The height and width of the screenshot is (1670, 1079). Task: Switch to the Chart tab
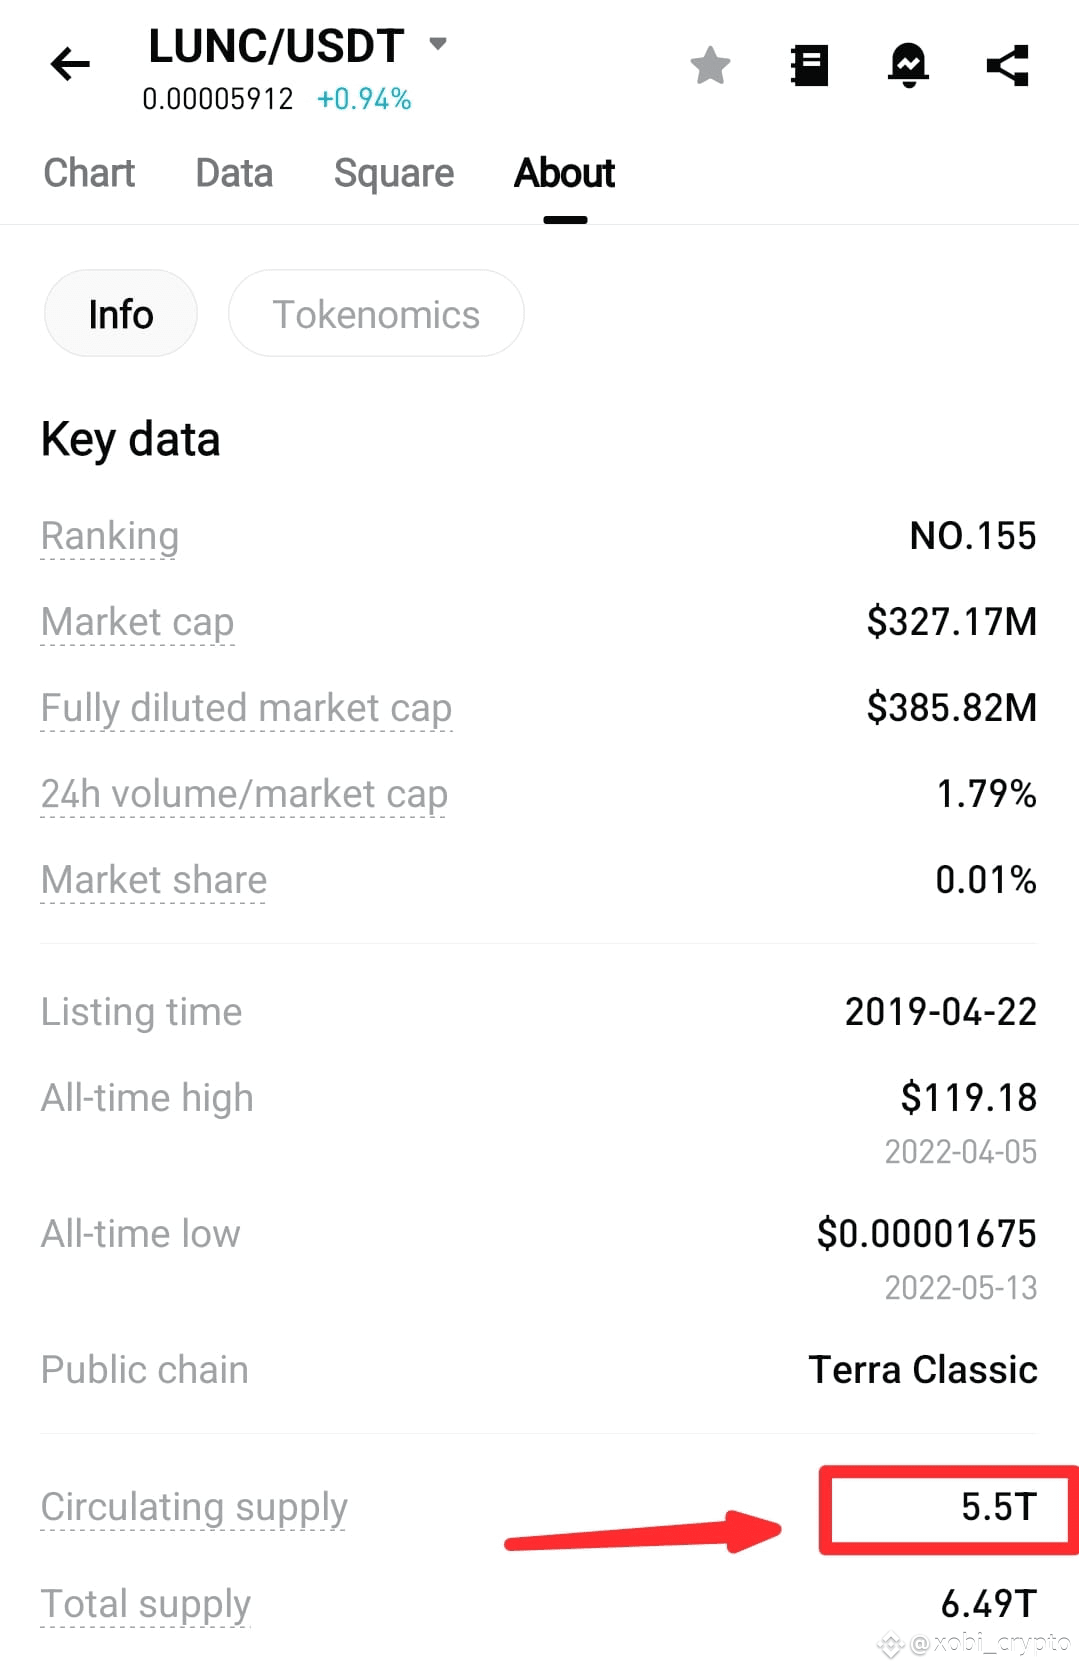click(x=89, y=173)
